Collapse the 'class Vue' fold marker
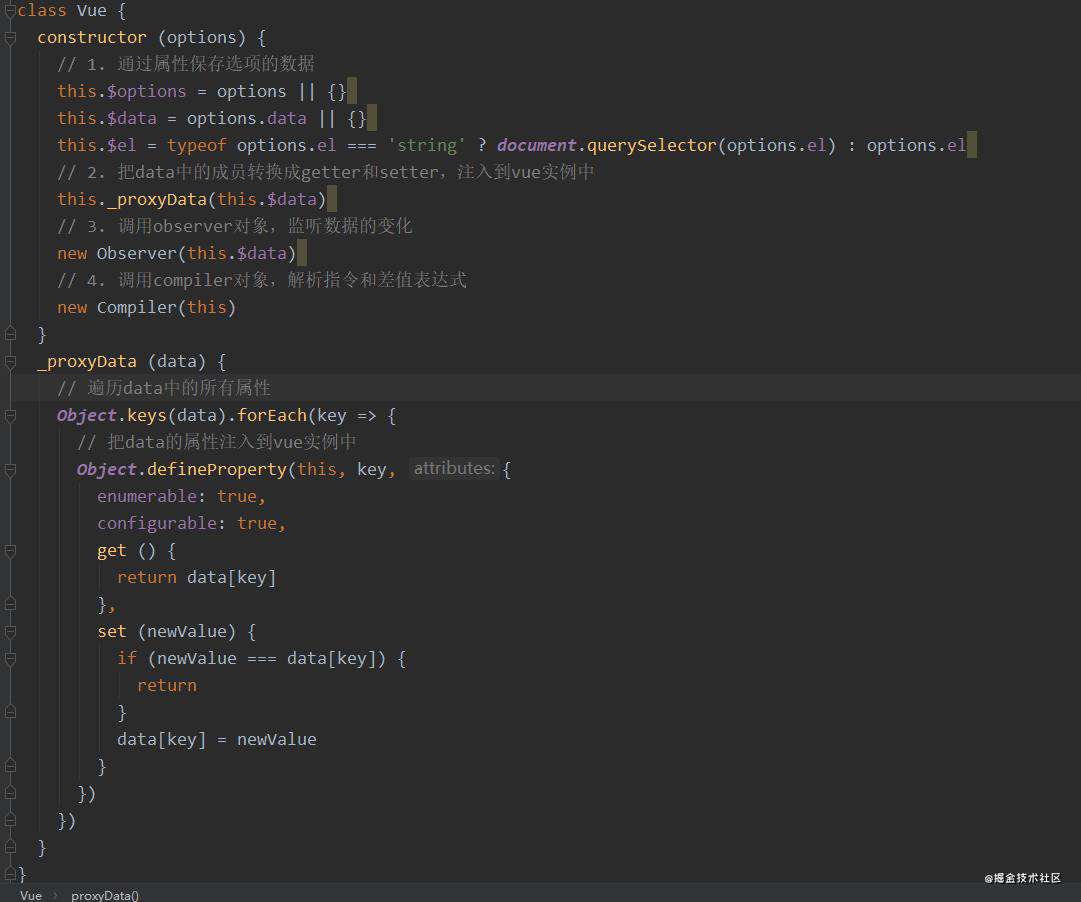This screenshot has width=1081, height=902. [10, 10]
